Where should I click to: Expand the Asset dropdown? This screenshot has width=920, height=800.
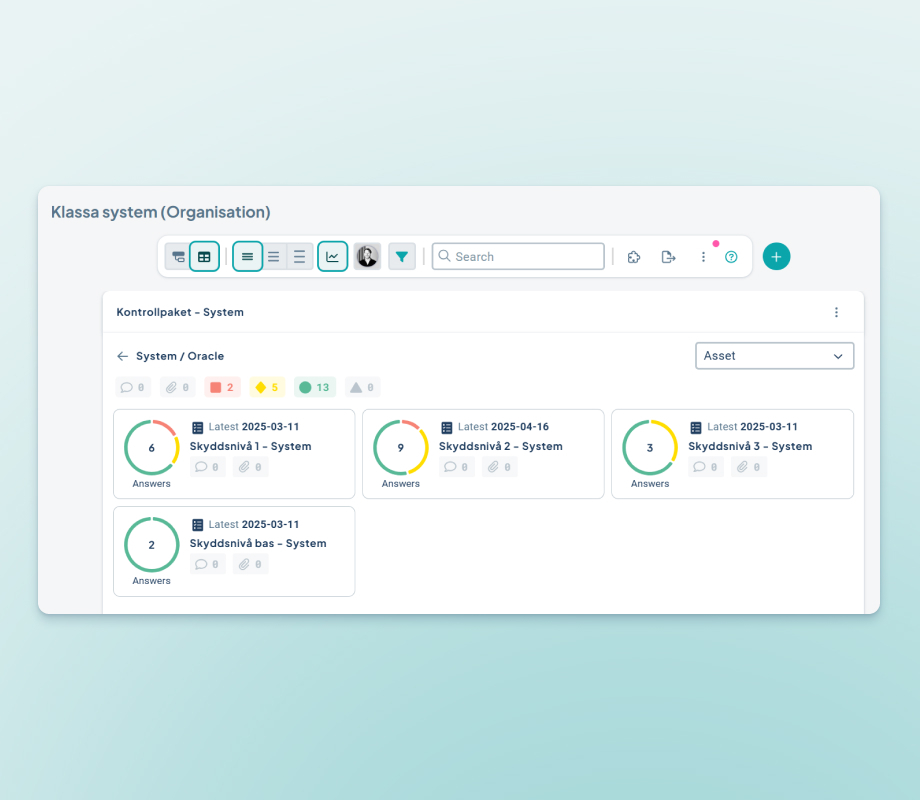click(x=774, y=356)
